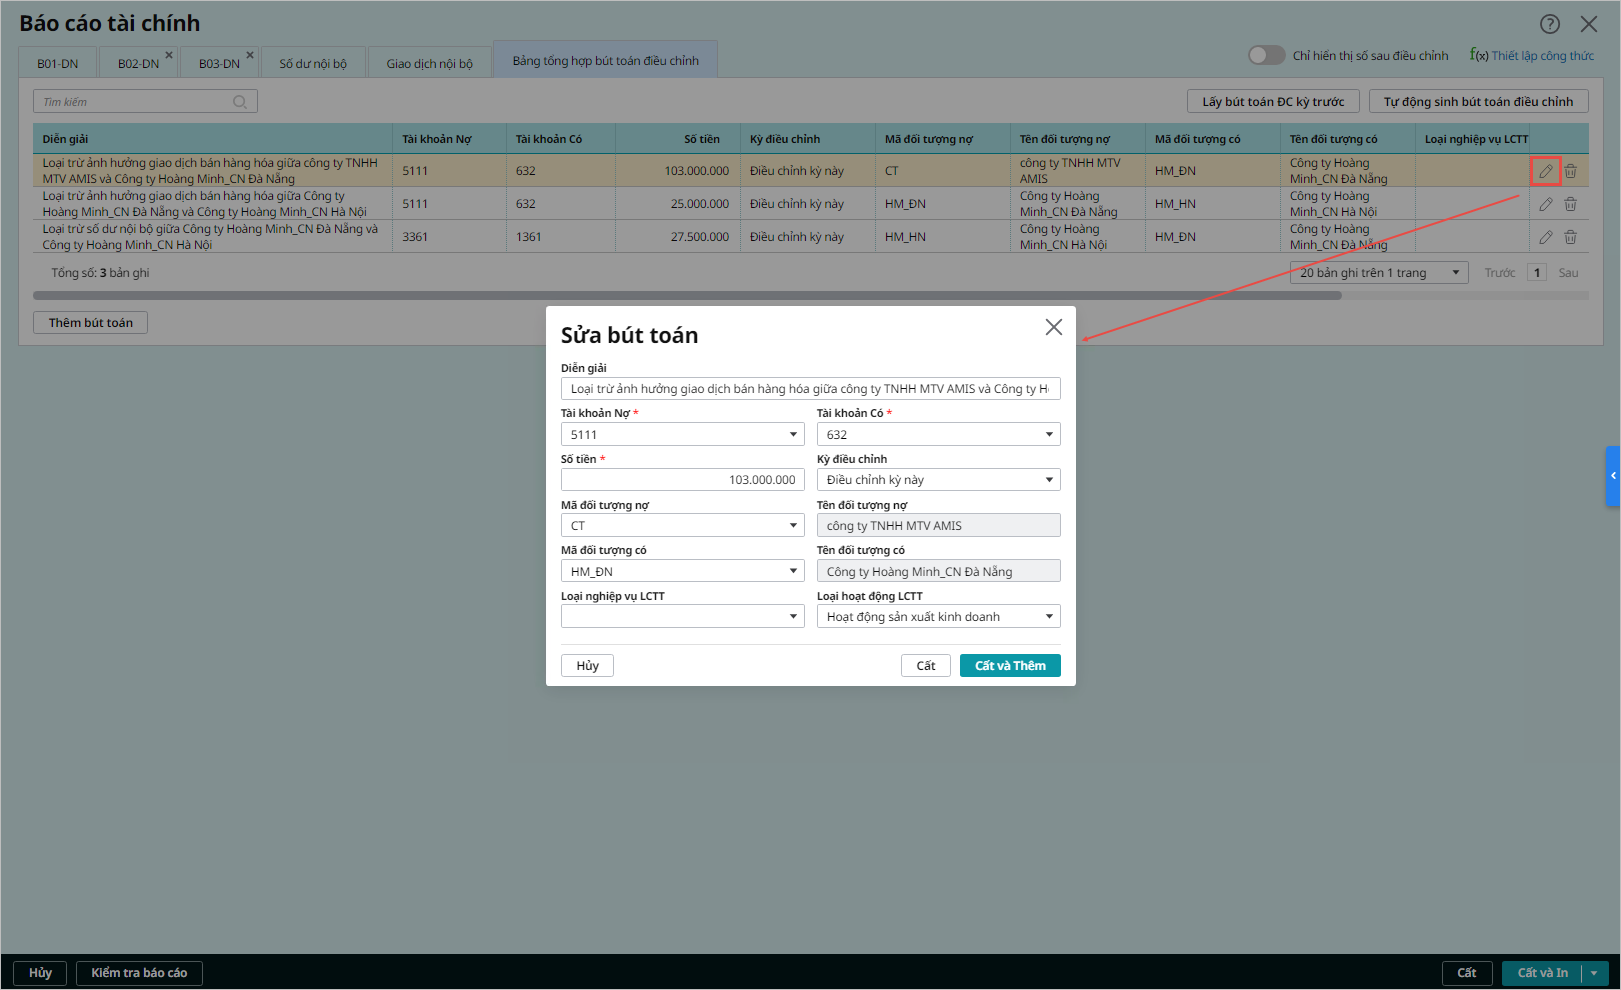This screenshot has height=990, width=1621.
Task: Close the Sửa bút toán dialog
Action: point(1053,327)
